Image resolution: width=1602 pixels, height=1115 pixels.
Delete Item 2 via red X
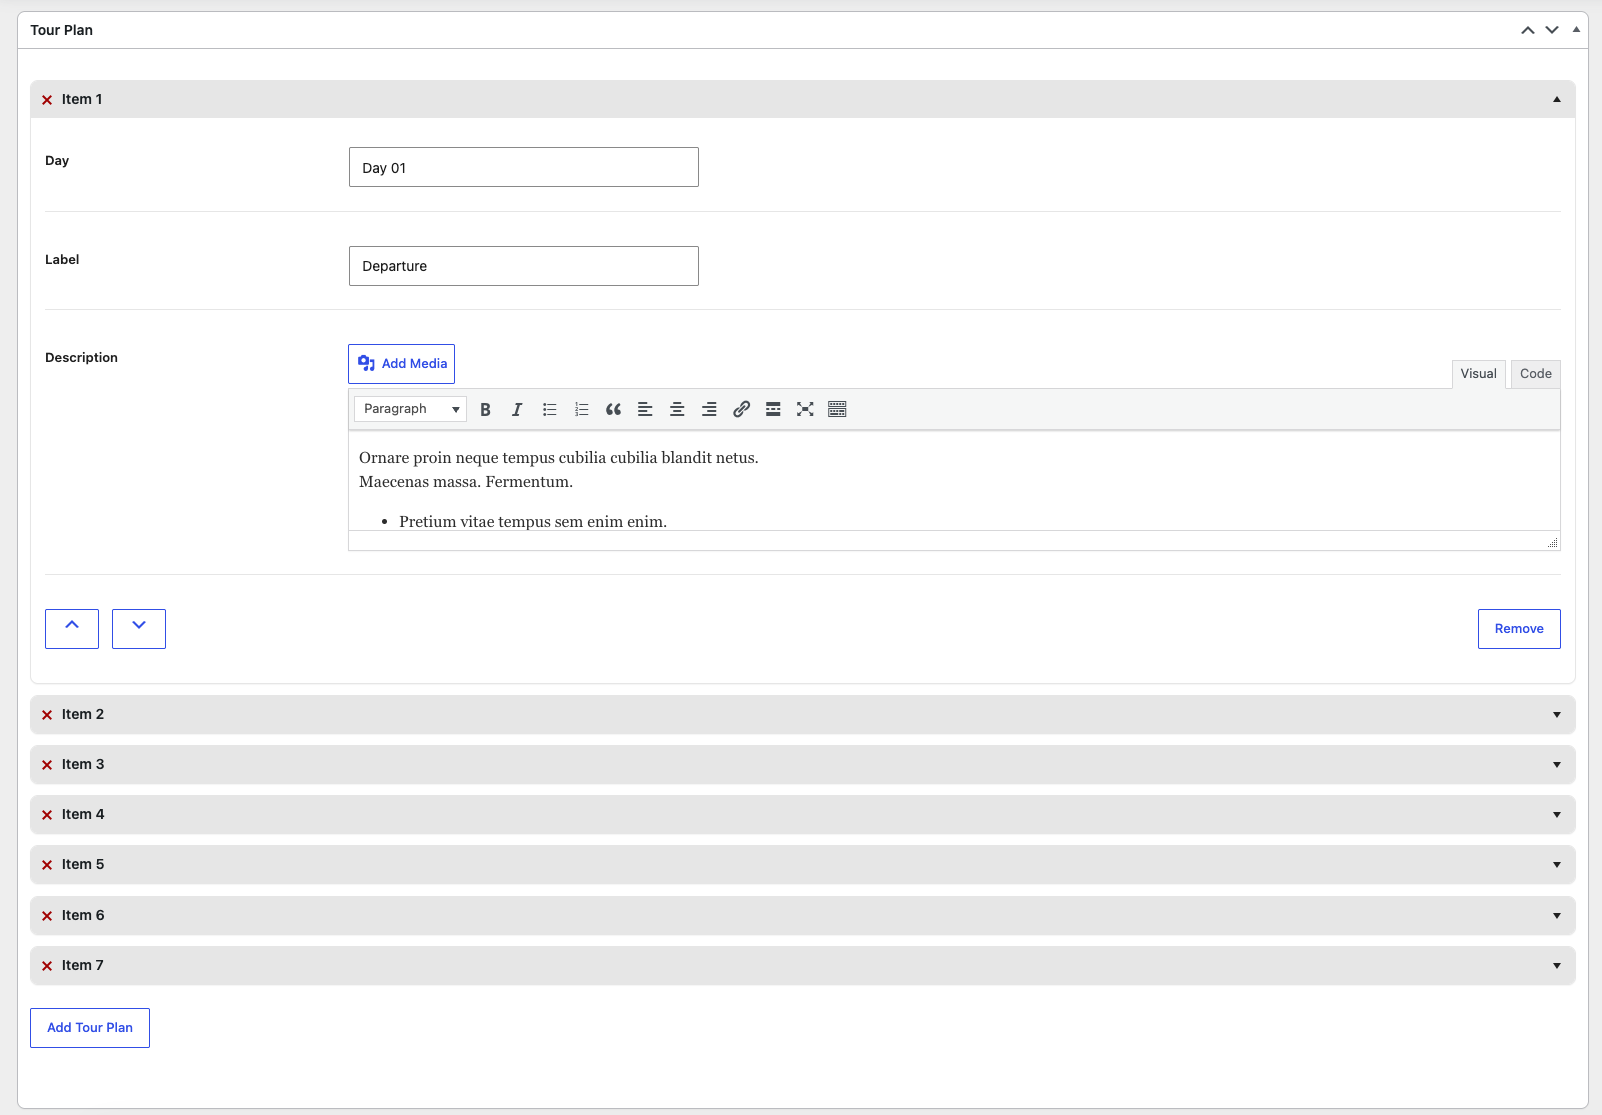[x=47, y=715]
